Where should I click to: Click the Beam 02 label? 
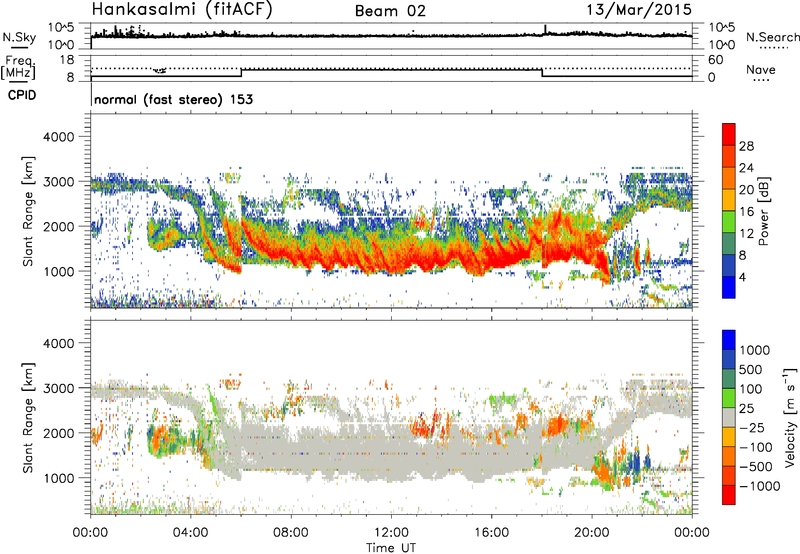[x=390, y=11]
